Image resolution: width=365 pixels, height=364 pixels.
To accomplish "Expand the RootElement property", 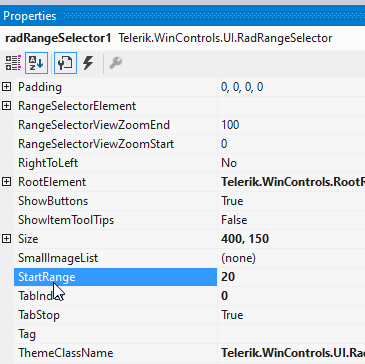I will [x=6, y=182].
